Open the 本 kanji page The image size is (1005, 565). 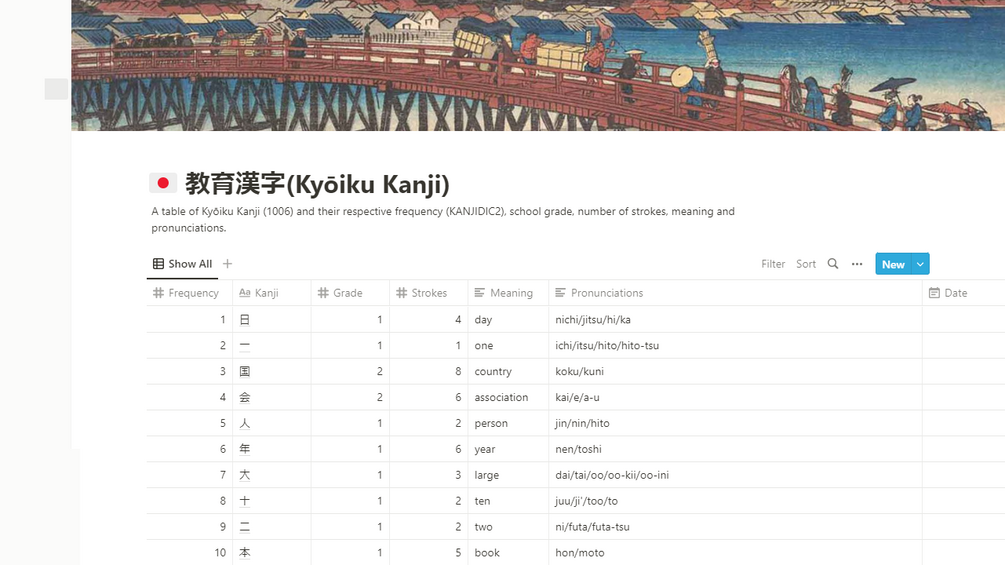[245, 553]
